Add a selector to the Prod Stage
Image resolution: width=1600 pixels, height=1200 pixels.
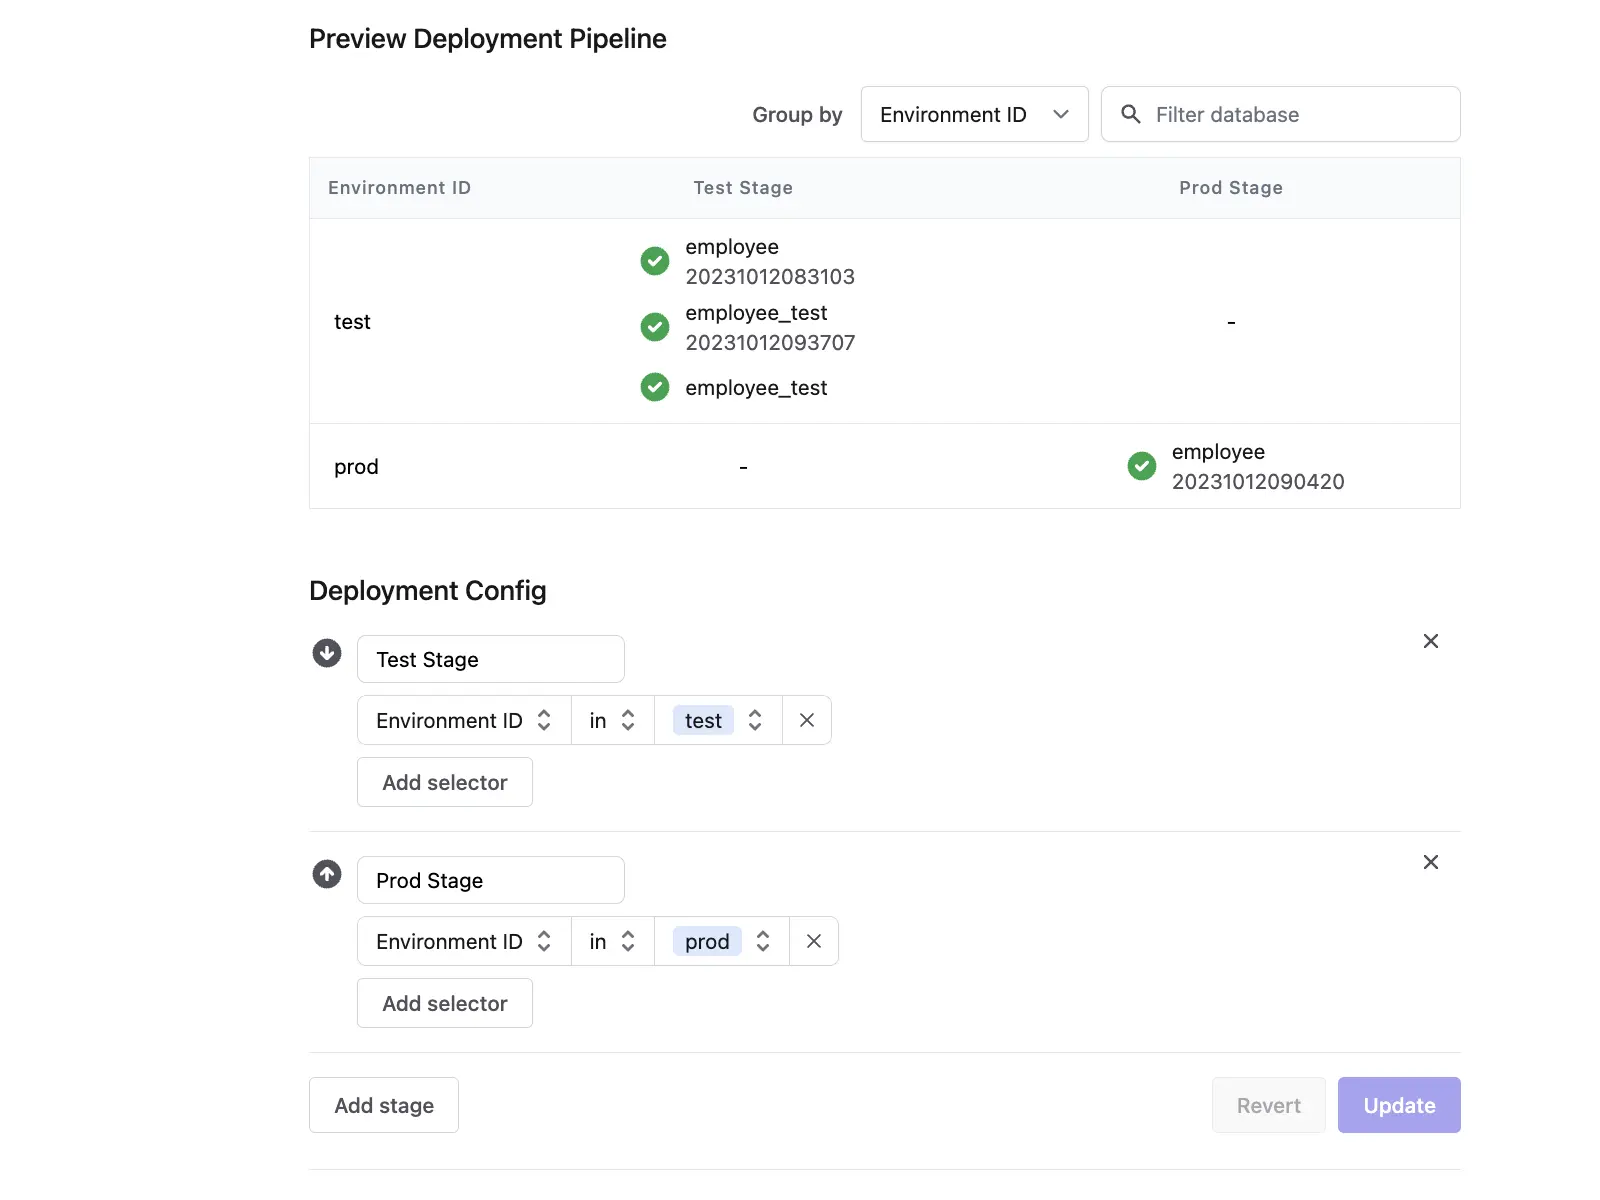point(444,1003)
